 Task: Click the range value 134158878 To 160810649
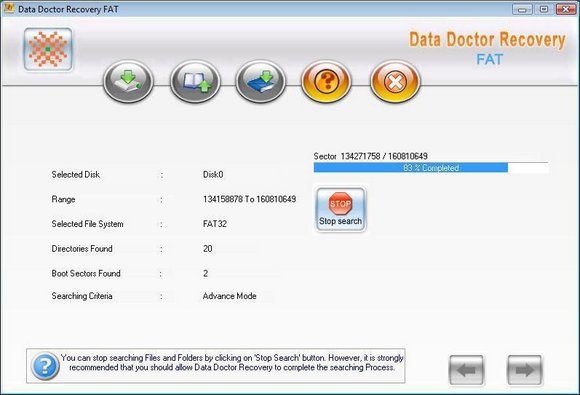[249, 199]
